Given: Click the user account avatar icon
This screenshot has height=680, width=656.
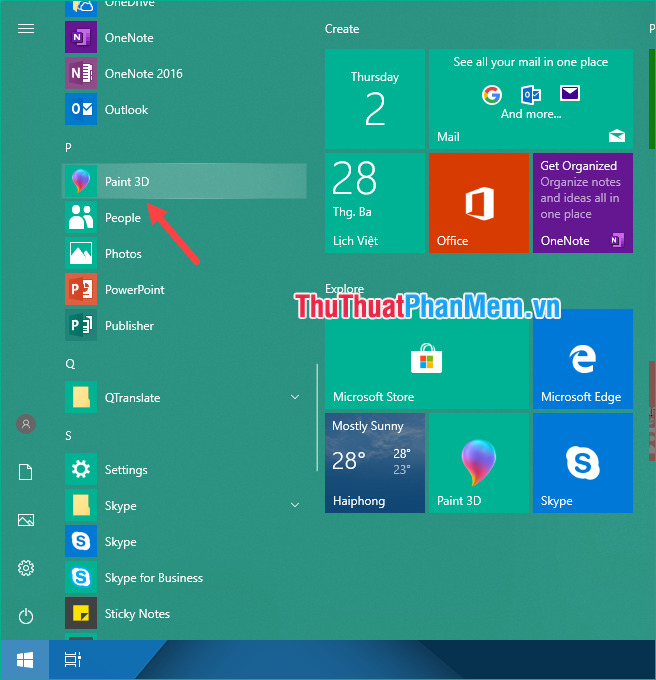Looking at the screenshot, I should pos(26,424).
